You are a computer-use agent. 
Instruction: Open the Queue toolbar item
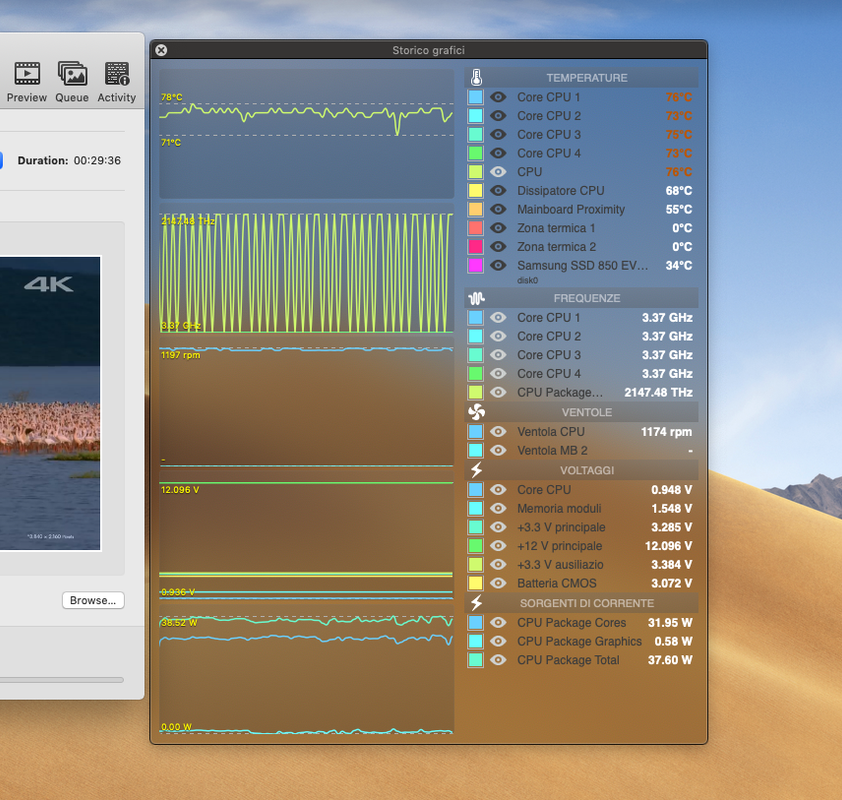[72, 82]
